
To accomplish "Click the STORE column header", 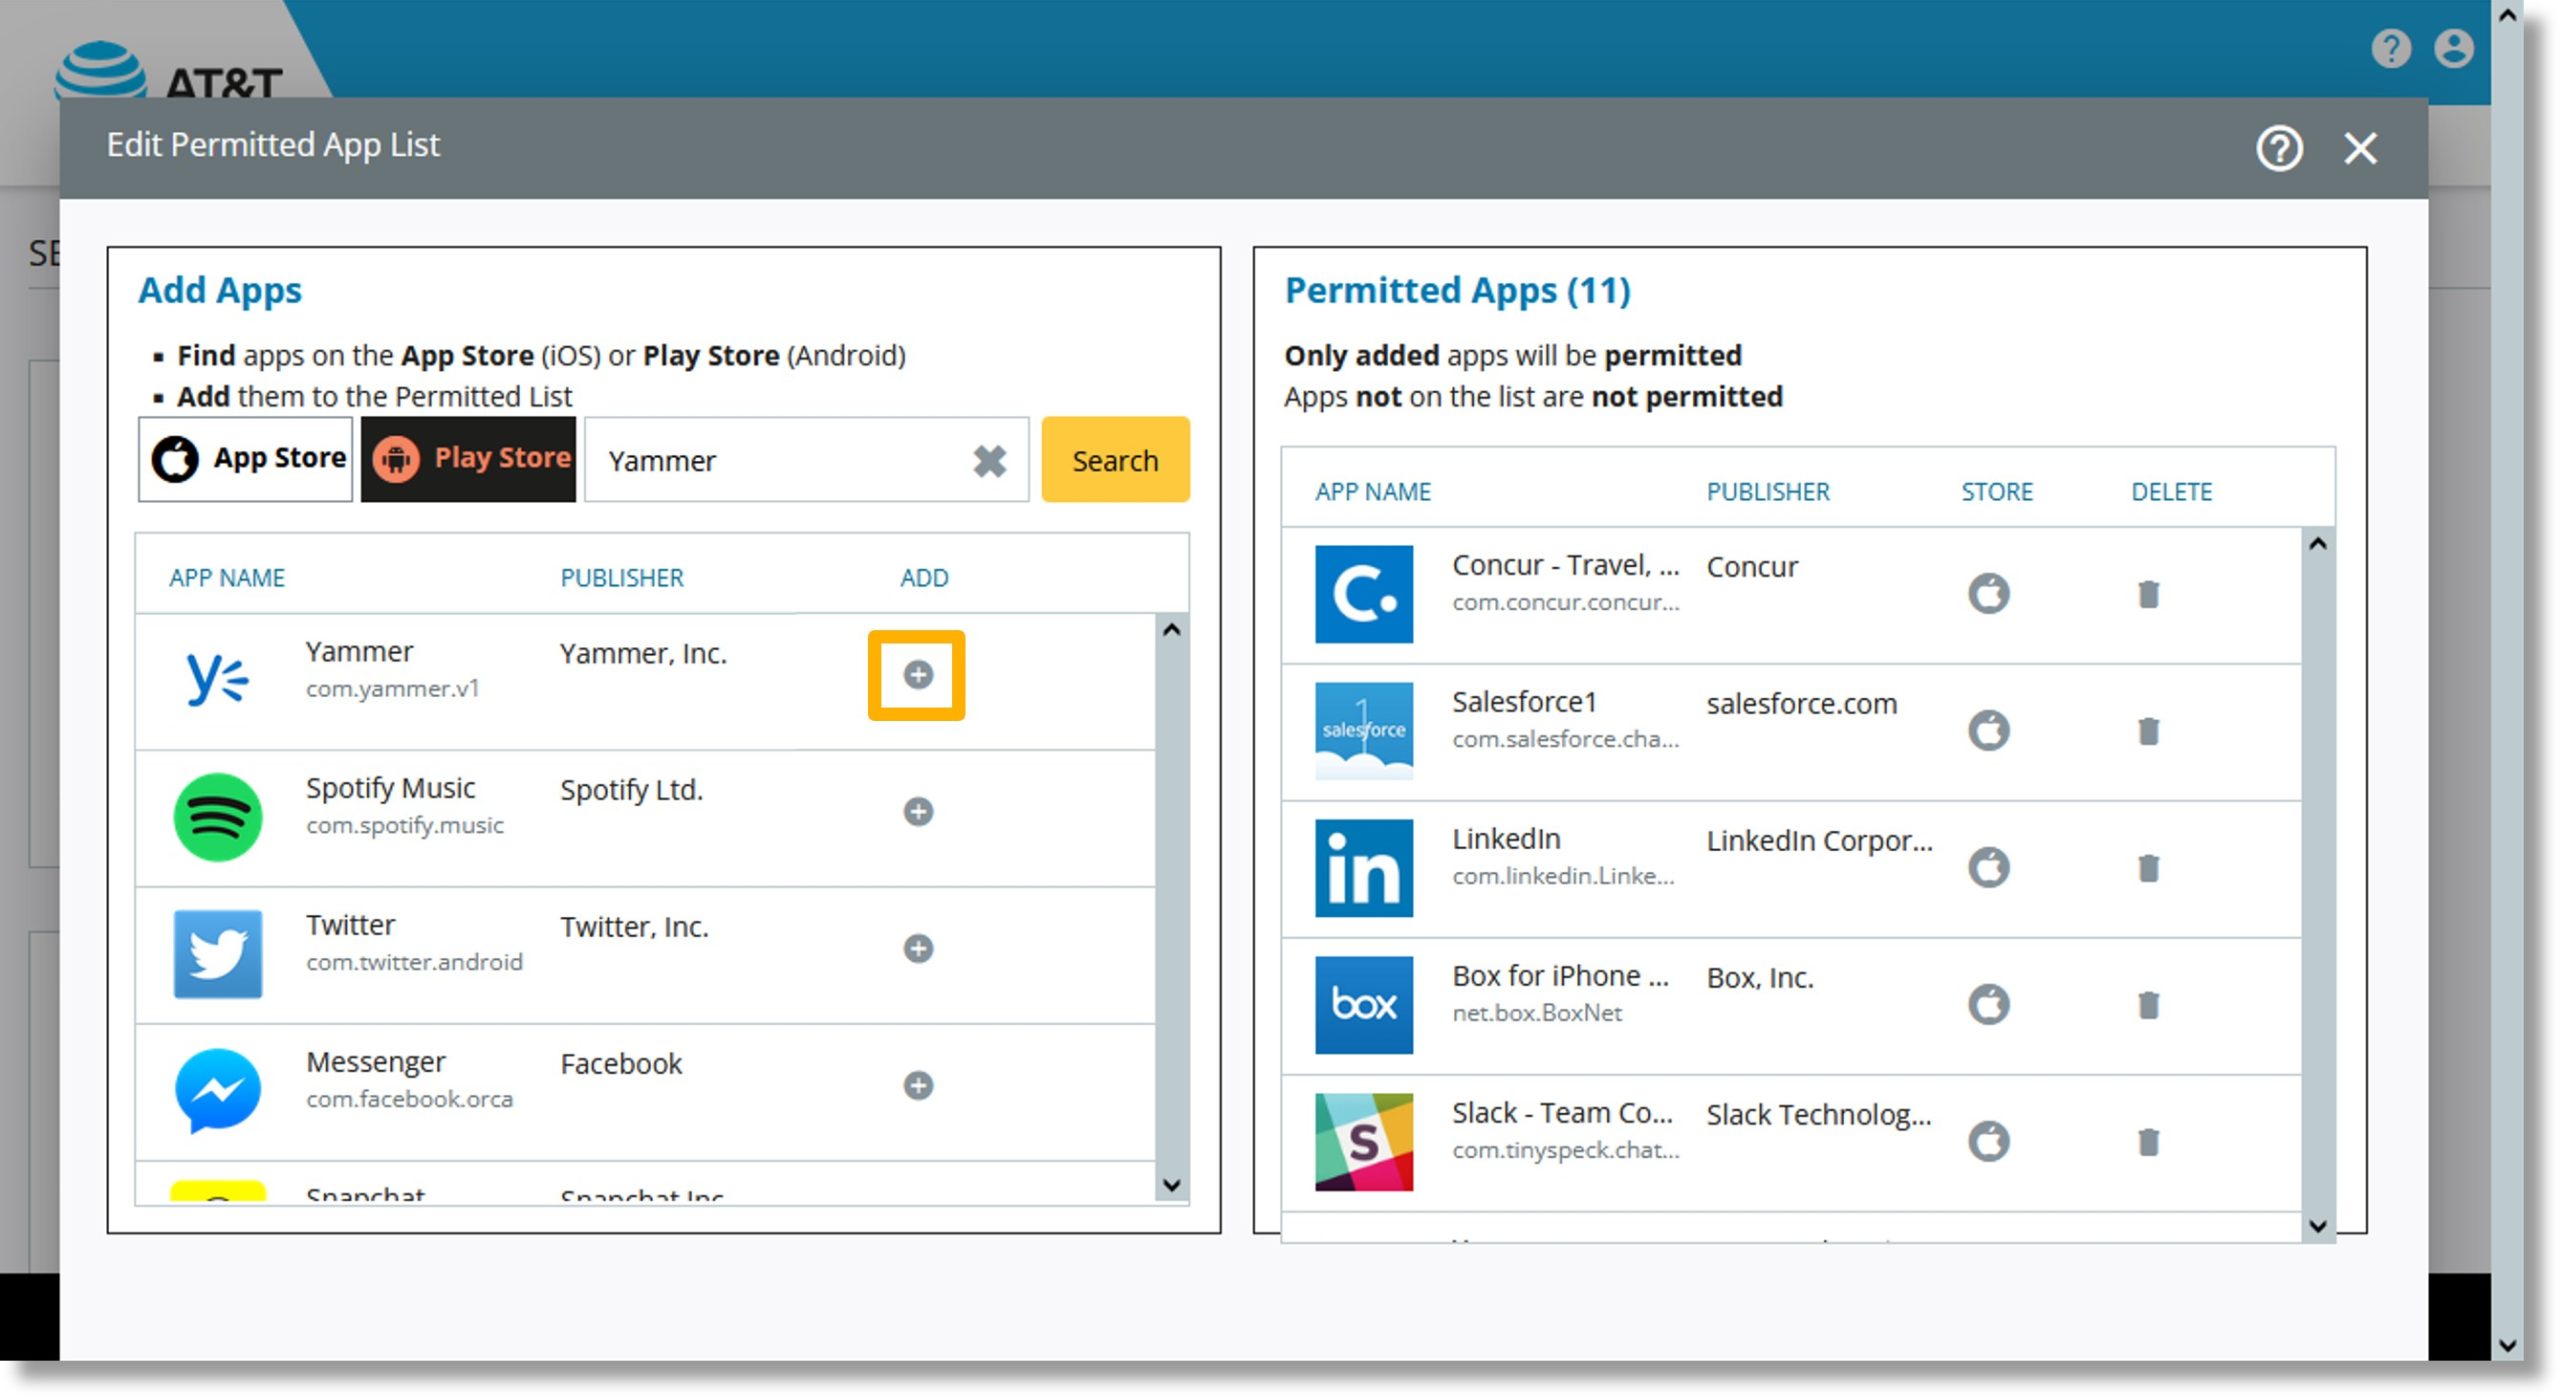I will click(1997, 492).
